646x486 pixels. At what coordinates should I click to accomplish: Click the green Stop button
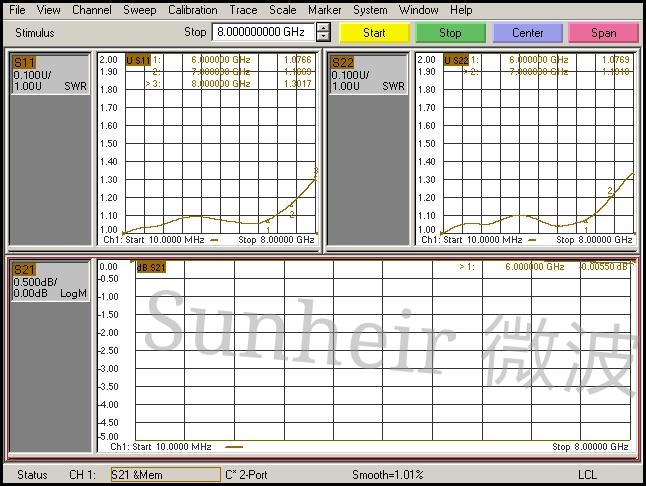click(450, 33)
